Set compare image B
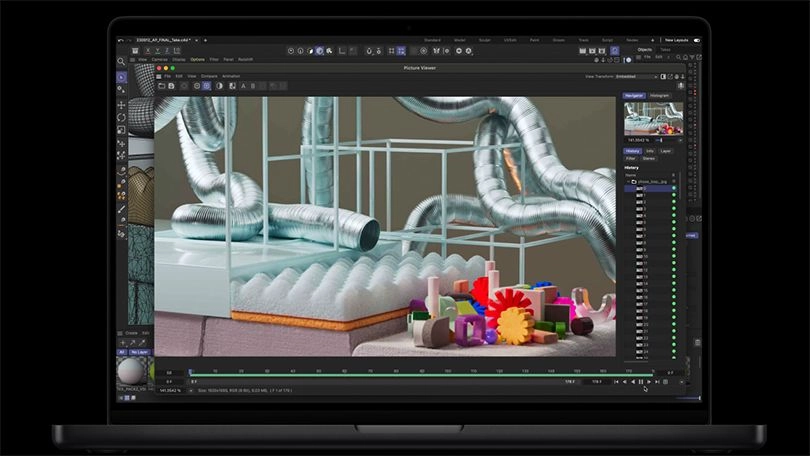Screen dimensions: 810x456 [253, 86]
